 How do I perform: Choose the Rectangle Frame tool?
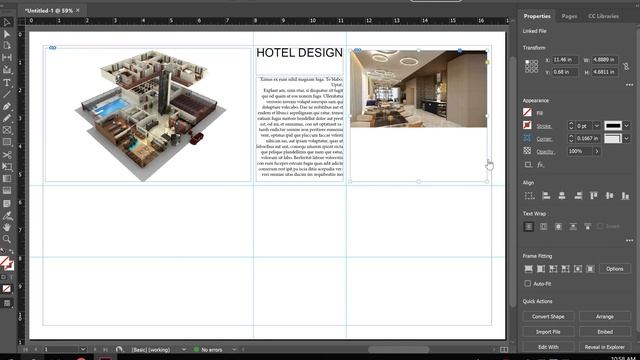click(7, 130)
